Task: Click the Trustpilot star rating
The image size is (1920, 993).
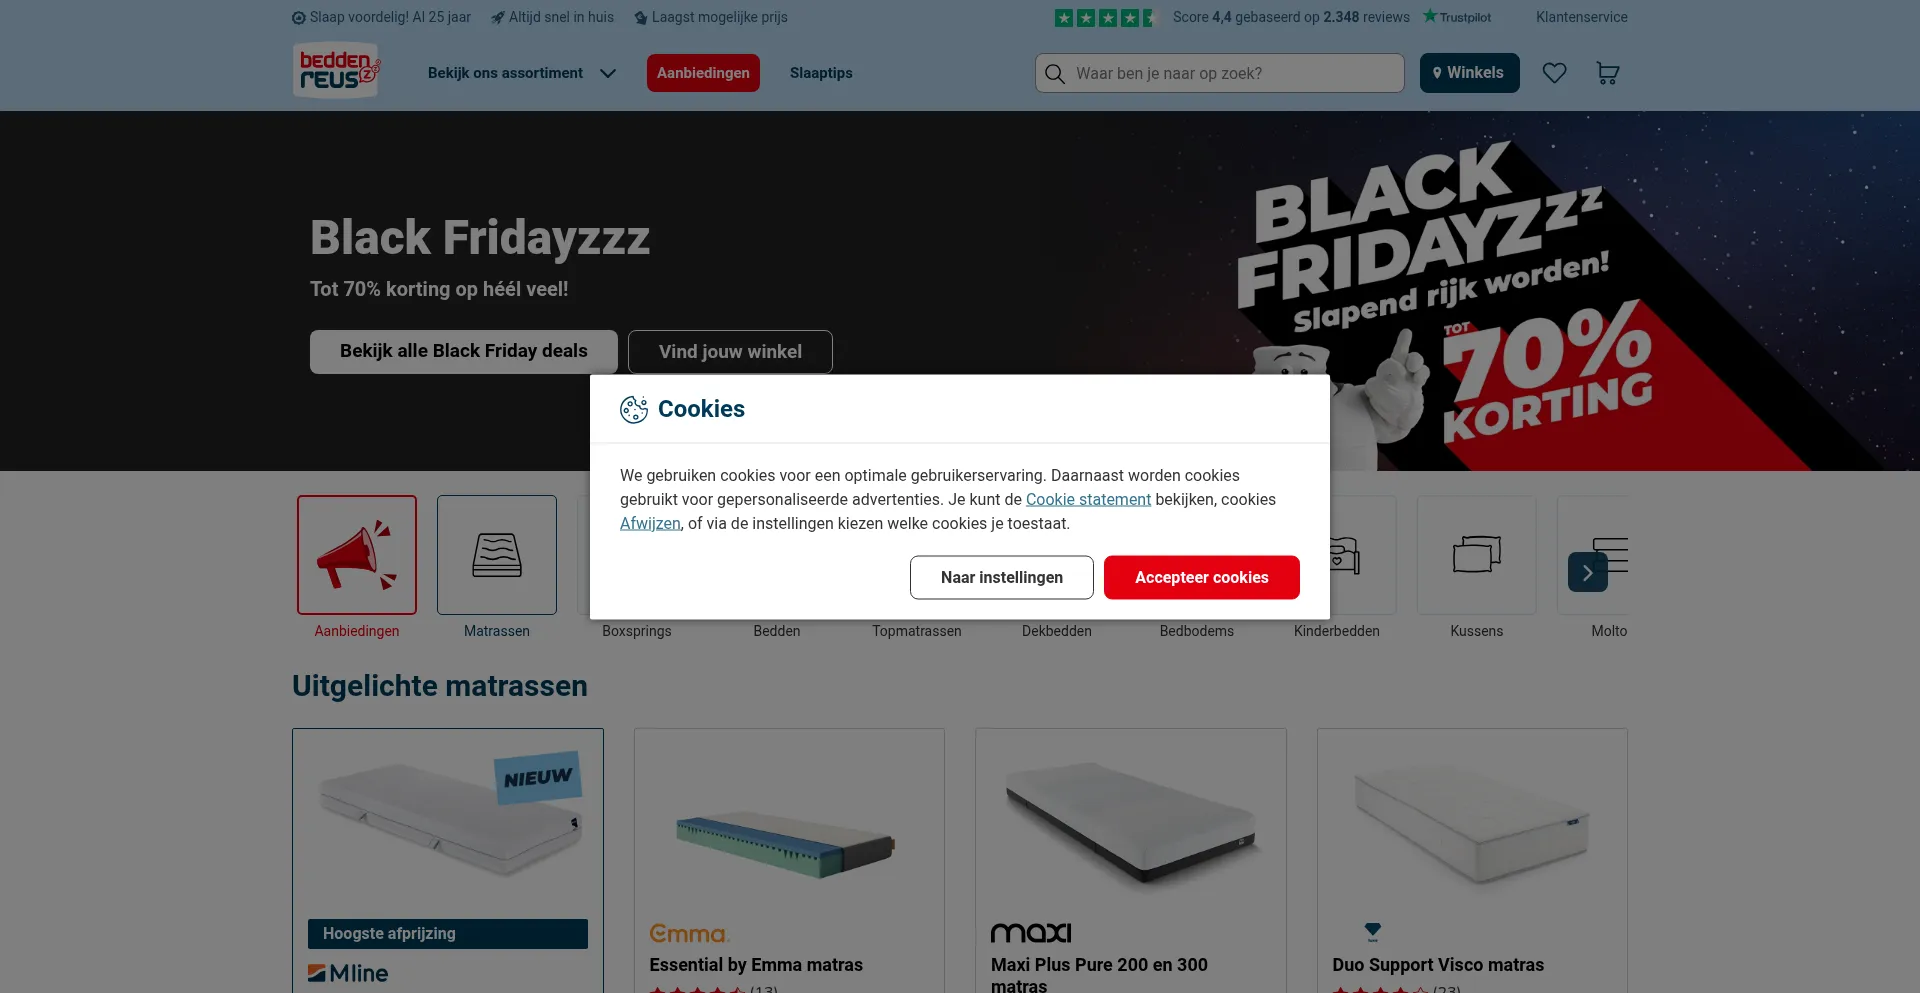Action: [1104, 17]
